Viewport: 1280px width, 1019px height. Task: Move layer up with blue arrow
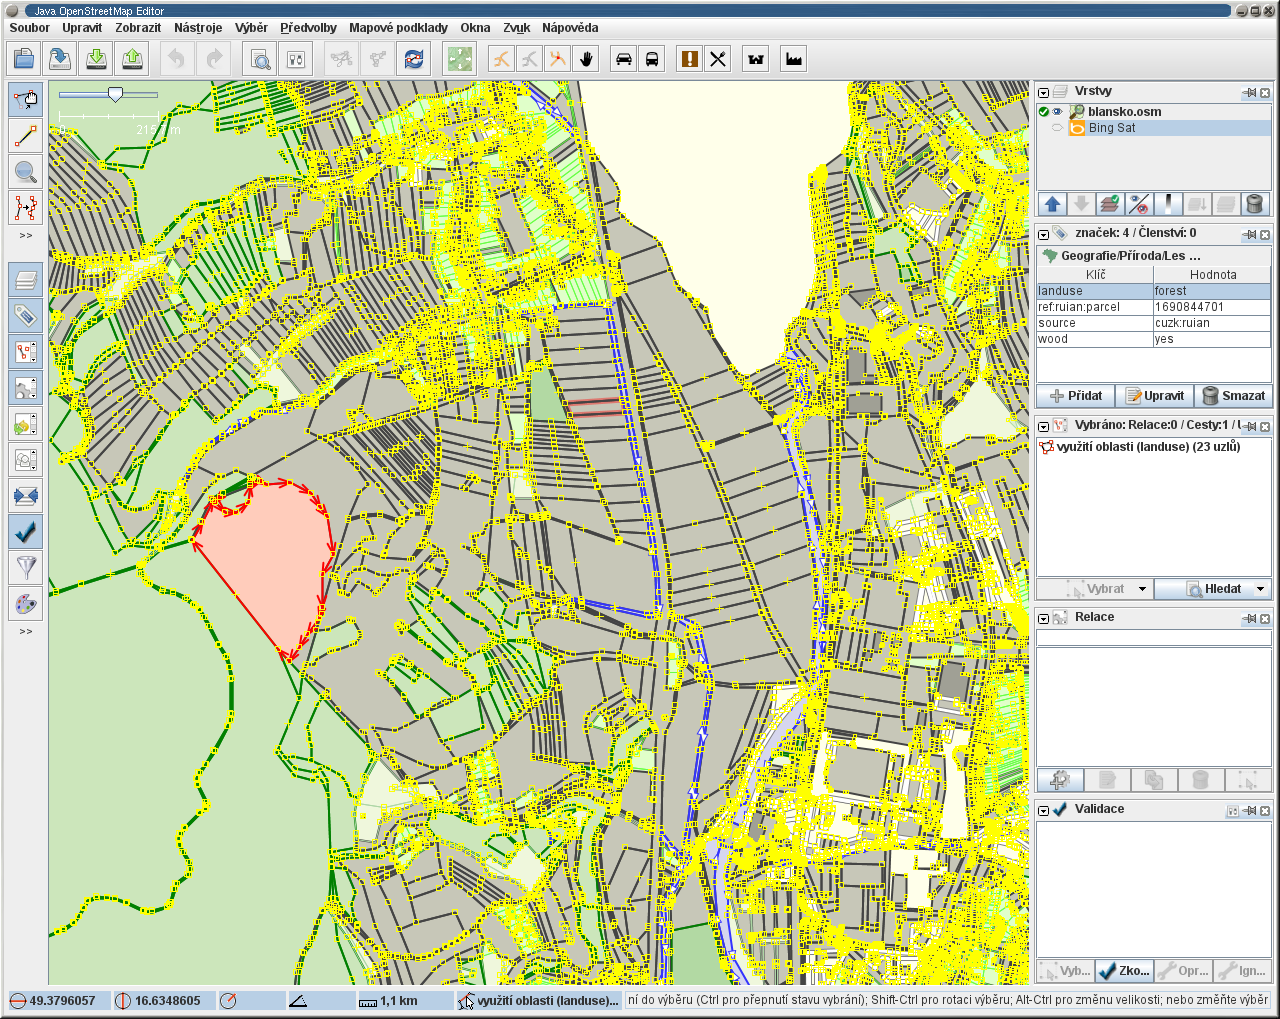[1052, 204]
